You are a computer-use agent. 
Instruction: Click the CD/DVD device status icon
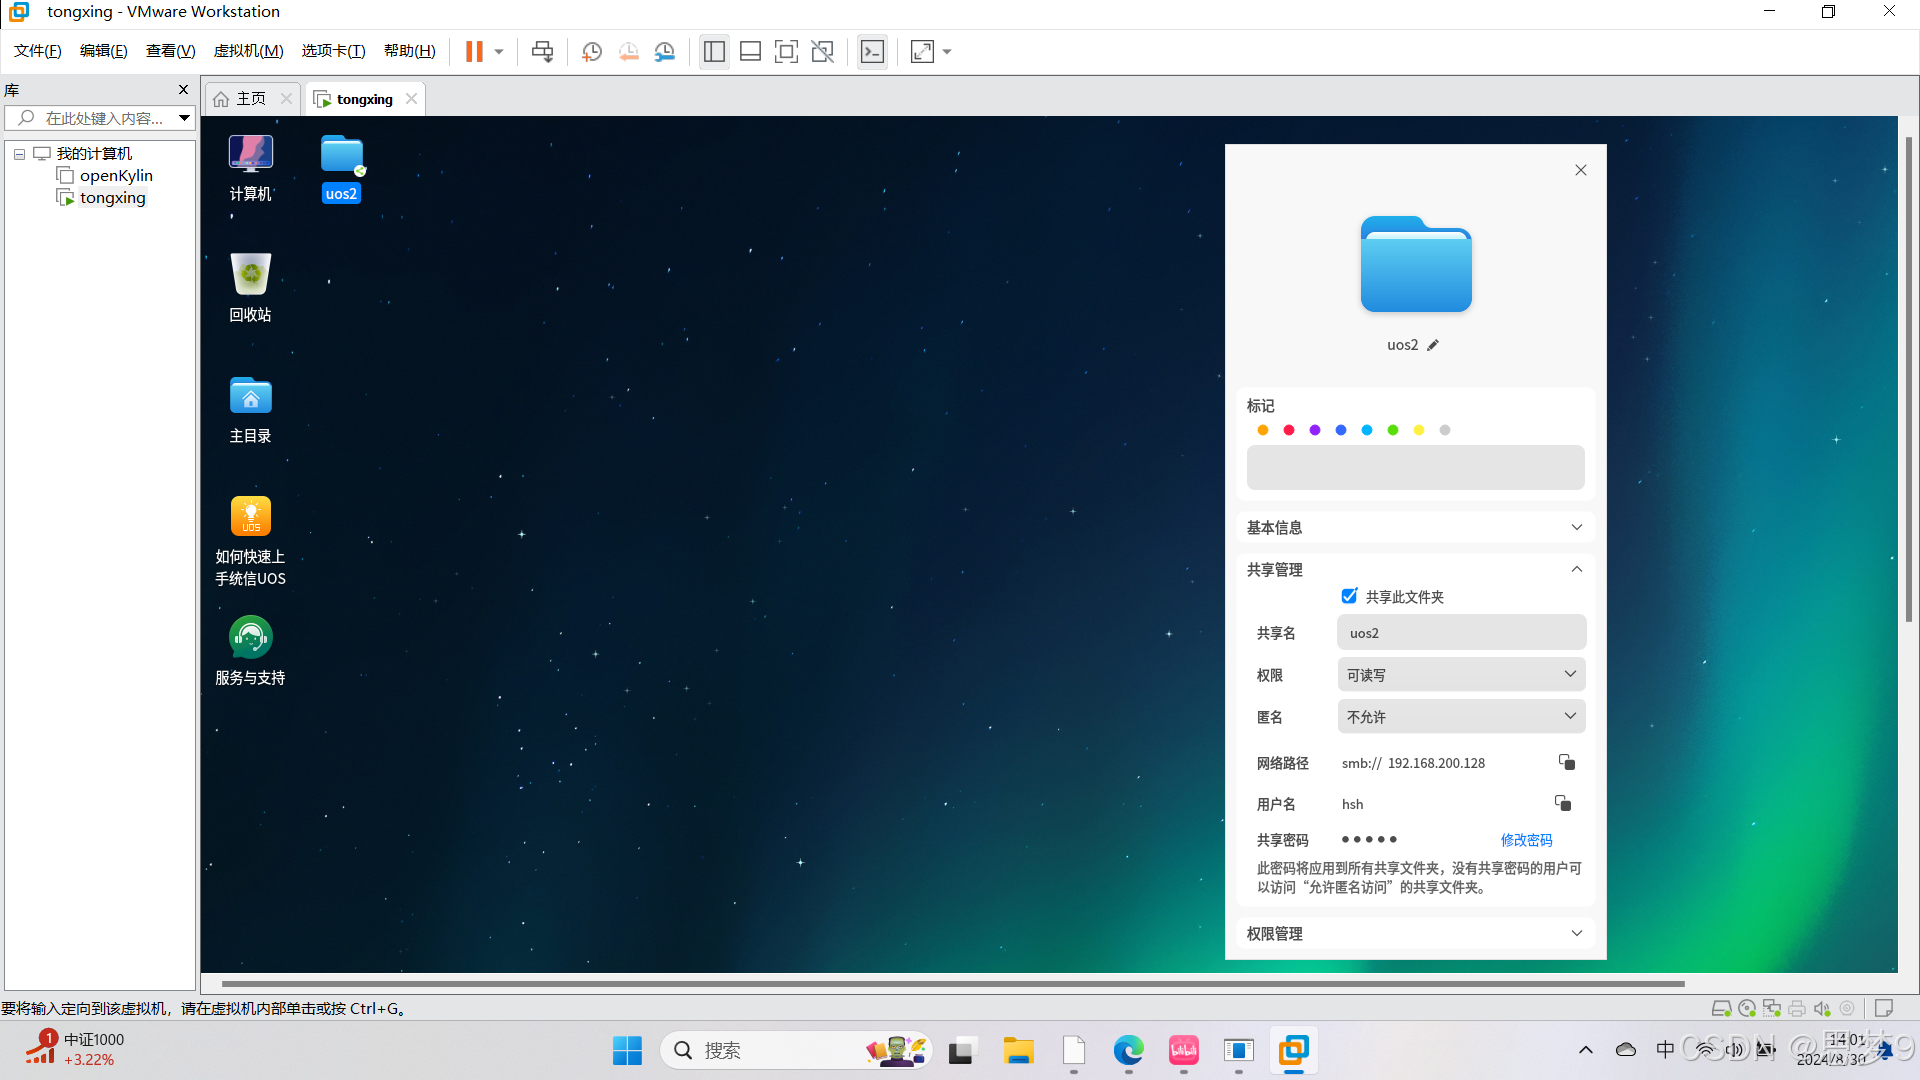point(1746,1008)
